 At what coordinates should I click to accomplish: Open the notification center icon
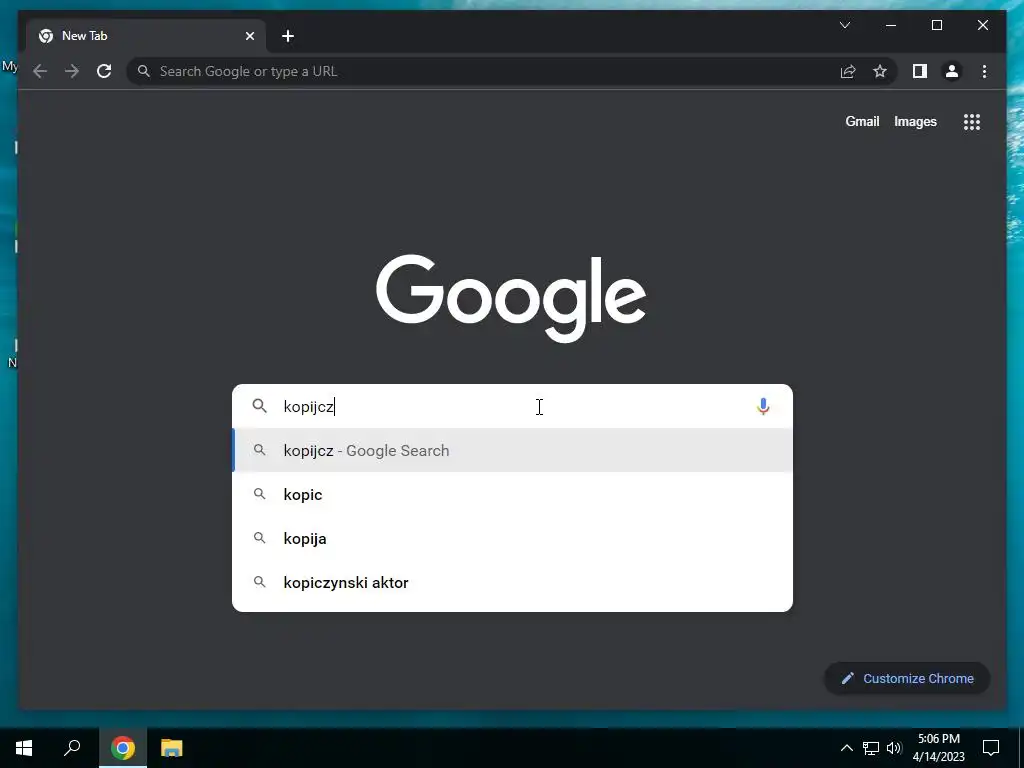click(x=991, y=748)
